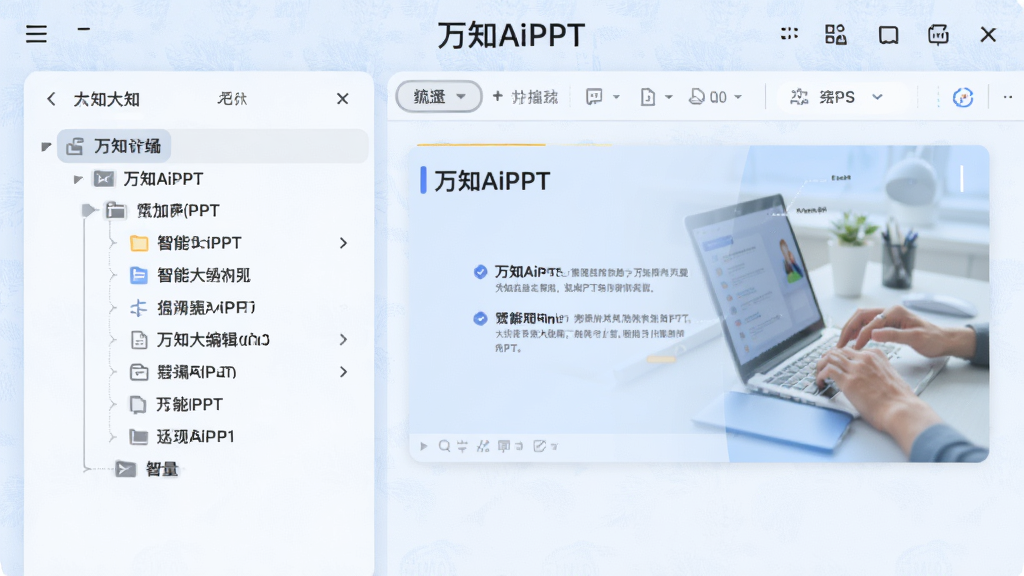Image resolution: width=1024 pixels, height=576 pixels.
Task: Go back using the side panel chevron
Action: pyautogui.click(x=51, y=99)
